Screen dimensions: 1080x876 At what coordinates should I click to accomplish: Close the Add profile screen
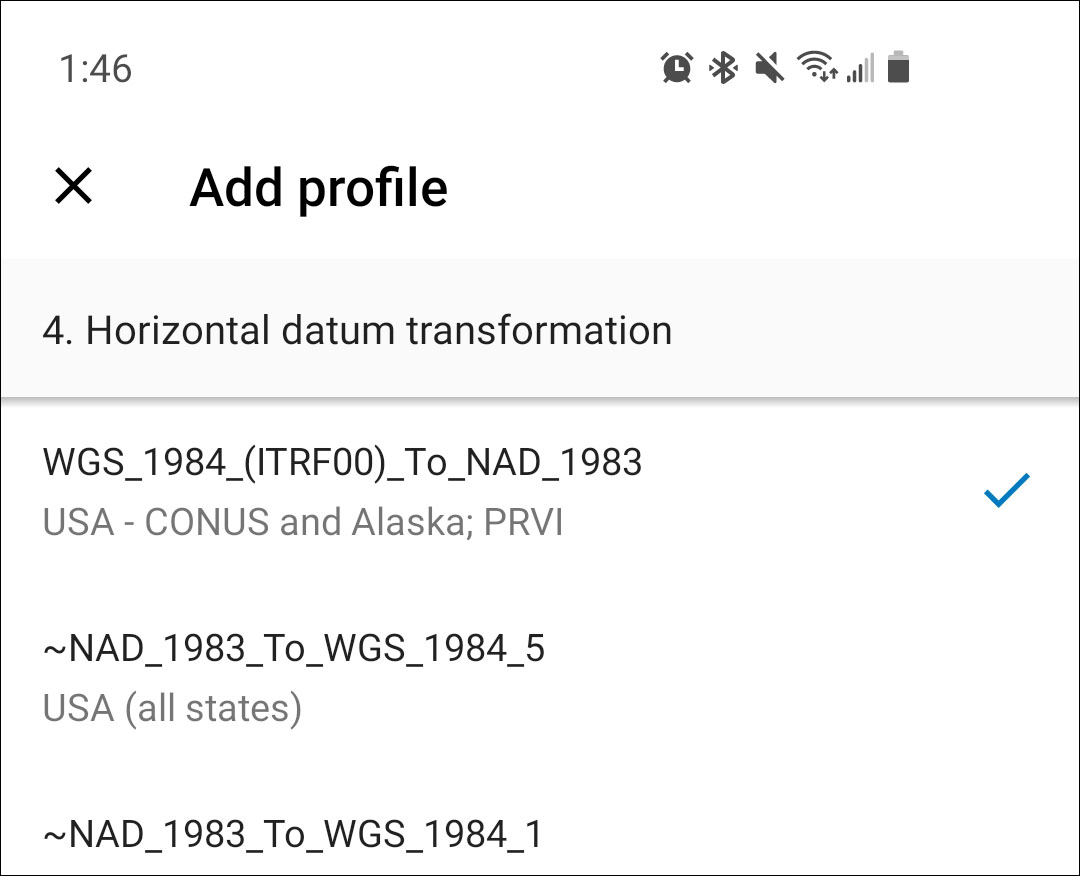click(70, 187)
